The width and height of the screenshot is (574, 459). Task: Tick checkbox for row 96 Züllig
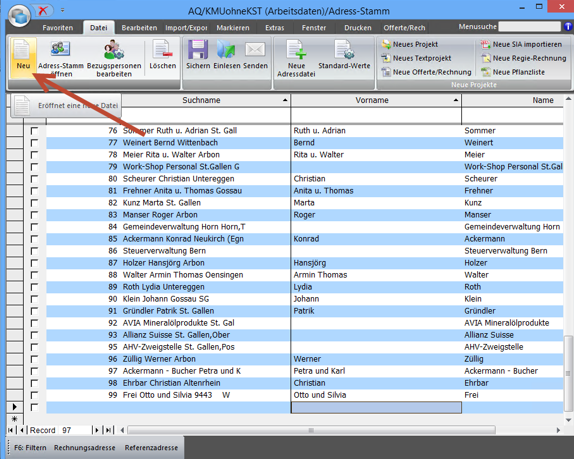pyautogui.click(x=34, y=359)
